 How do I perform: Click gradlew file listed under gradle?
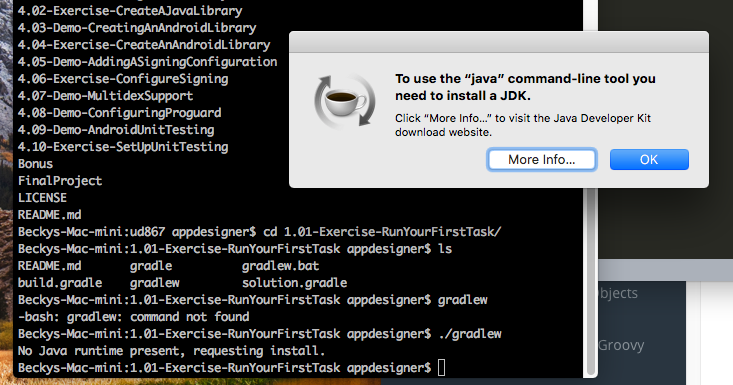(x=155, y=283)
